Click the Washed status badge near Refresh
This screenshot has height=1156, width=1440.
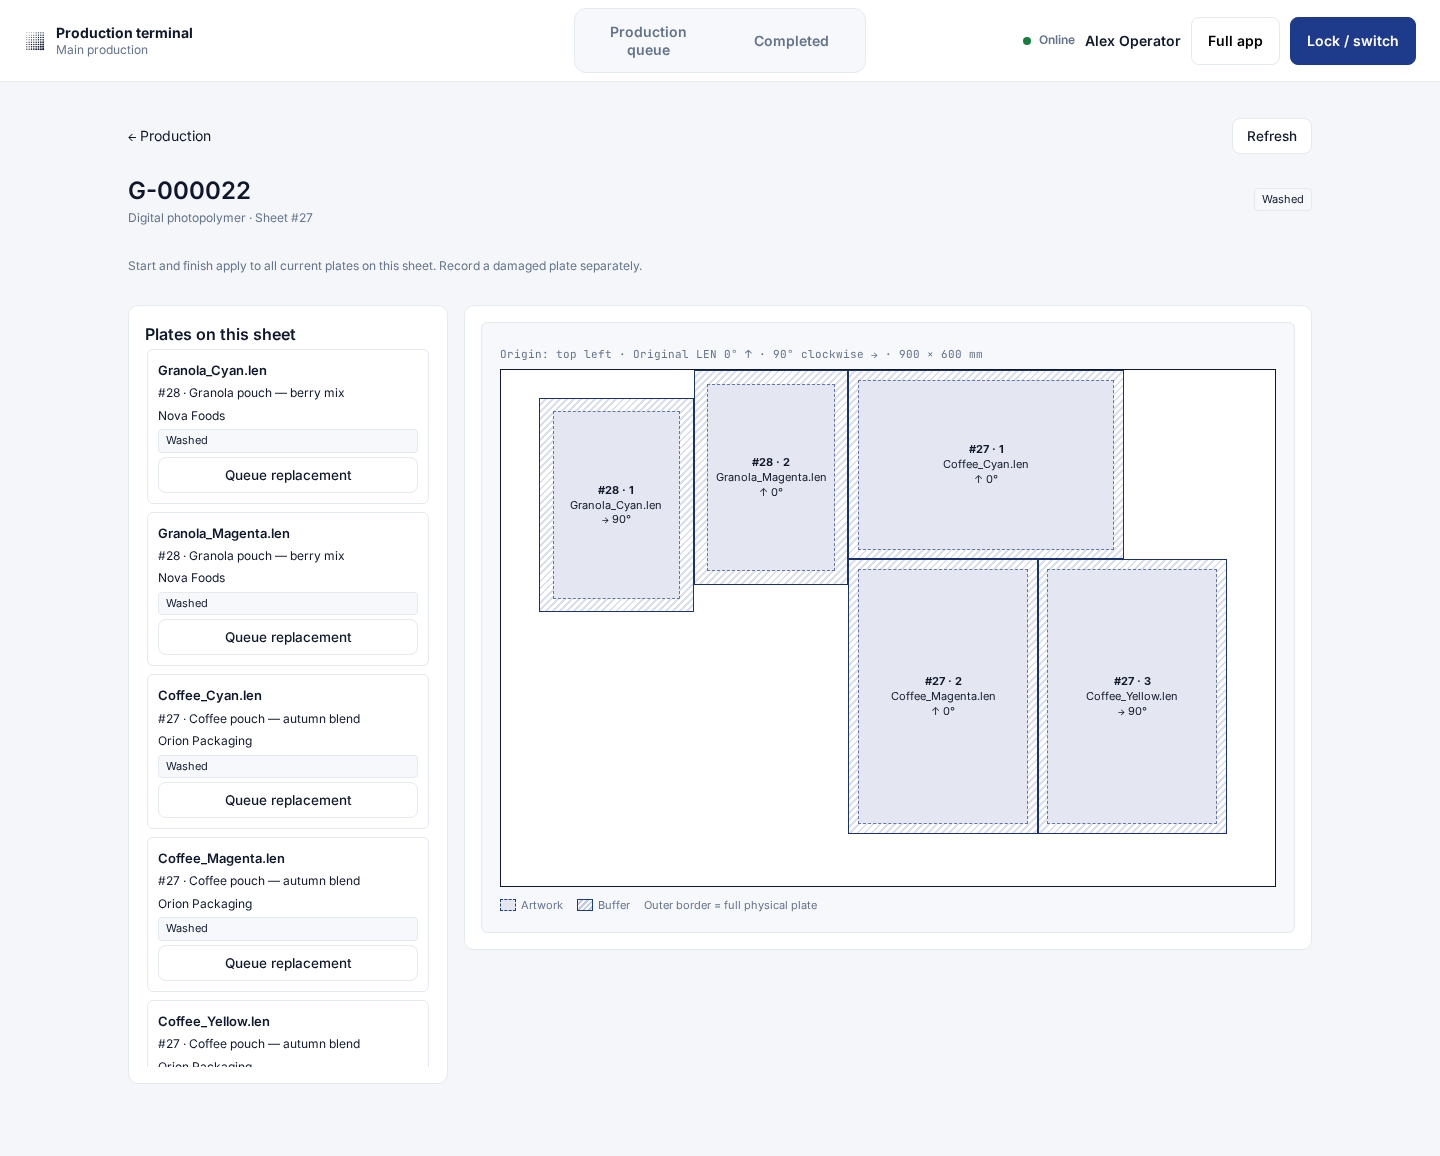click(1282, 199)
